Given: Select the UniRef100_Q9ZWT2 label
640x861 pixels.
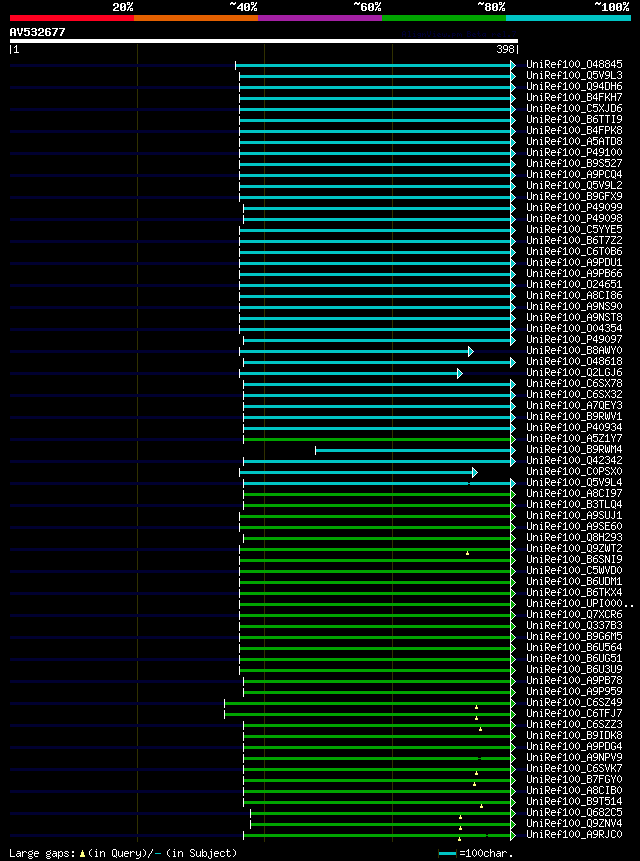Looking at the screenshot, I should 574,547.
